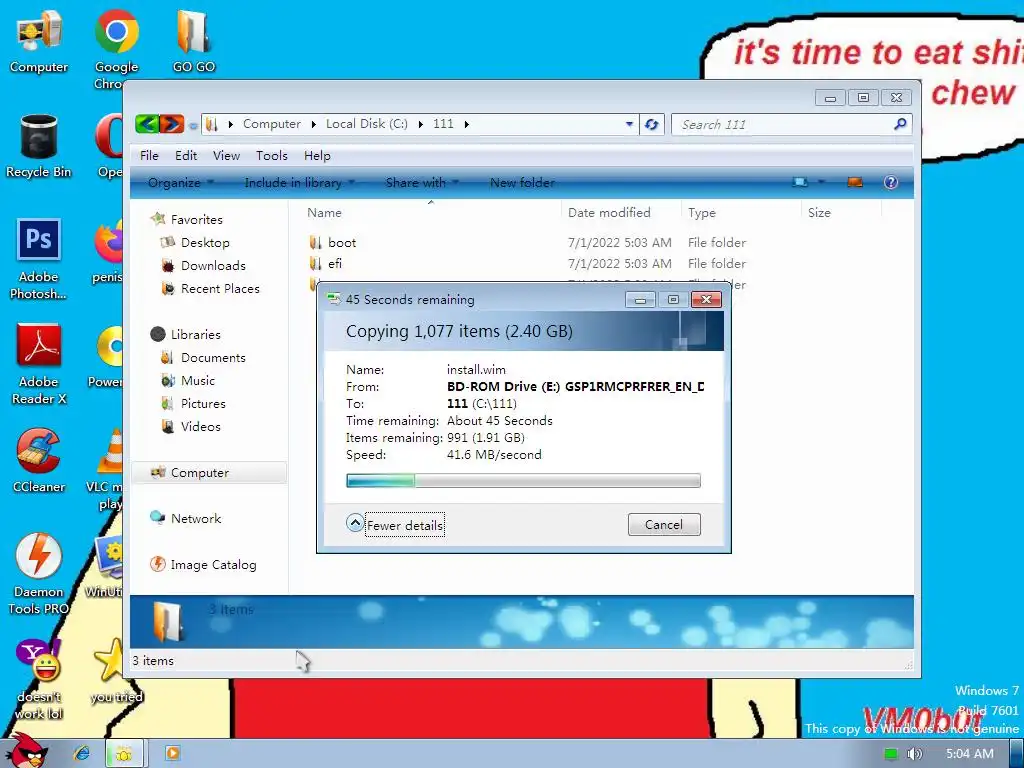Launch Google Chrome from desktop
The image size is (1024, 768).
116,48
